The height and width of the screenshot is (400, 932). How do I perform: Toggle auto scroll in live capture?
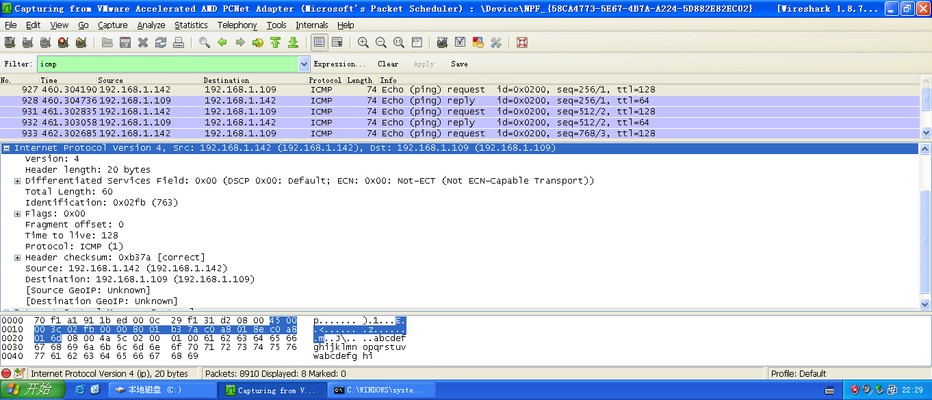tap(337, 43)
